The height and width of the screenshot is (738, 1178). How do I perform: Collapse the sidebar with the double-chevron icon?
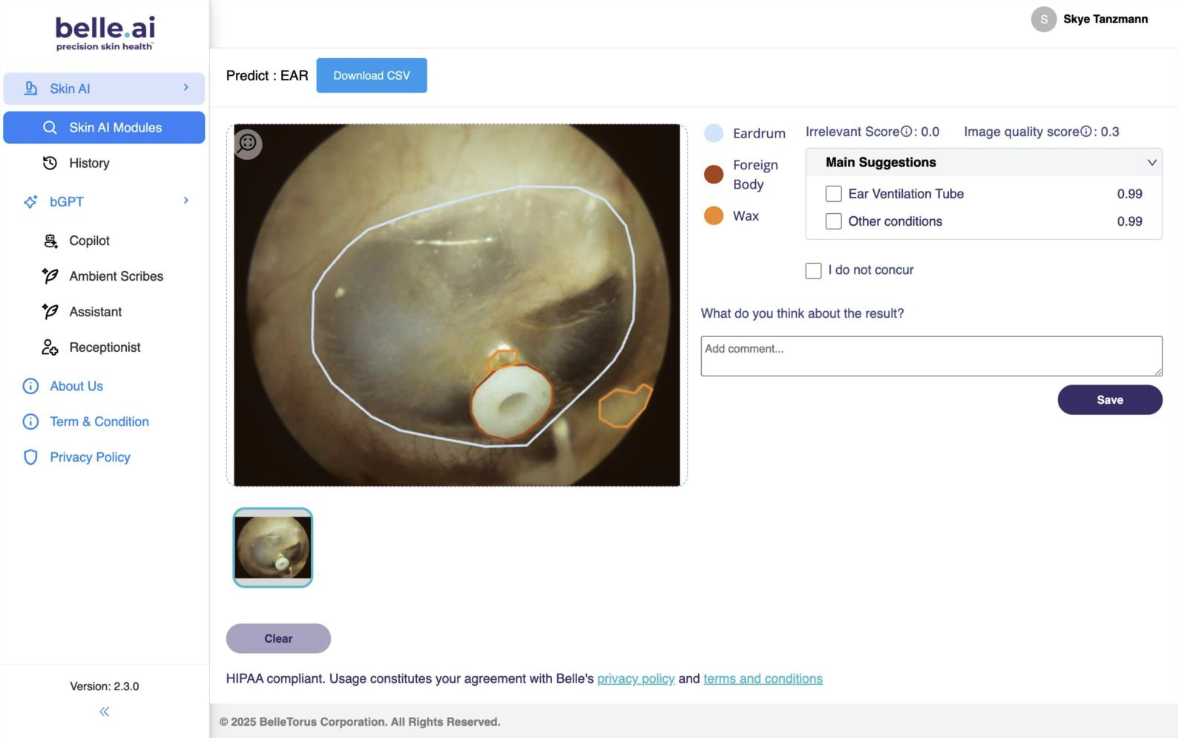pos(104,712)
